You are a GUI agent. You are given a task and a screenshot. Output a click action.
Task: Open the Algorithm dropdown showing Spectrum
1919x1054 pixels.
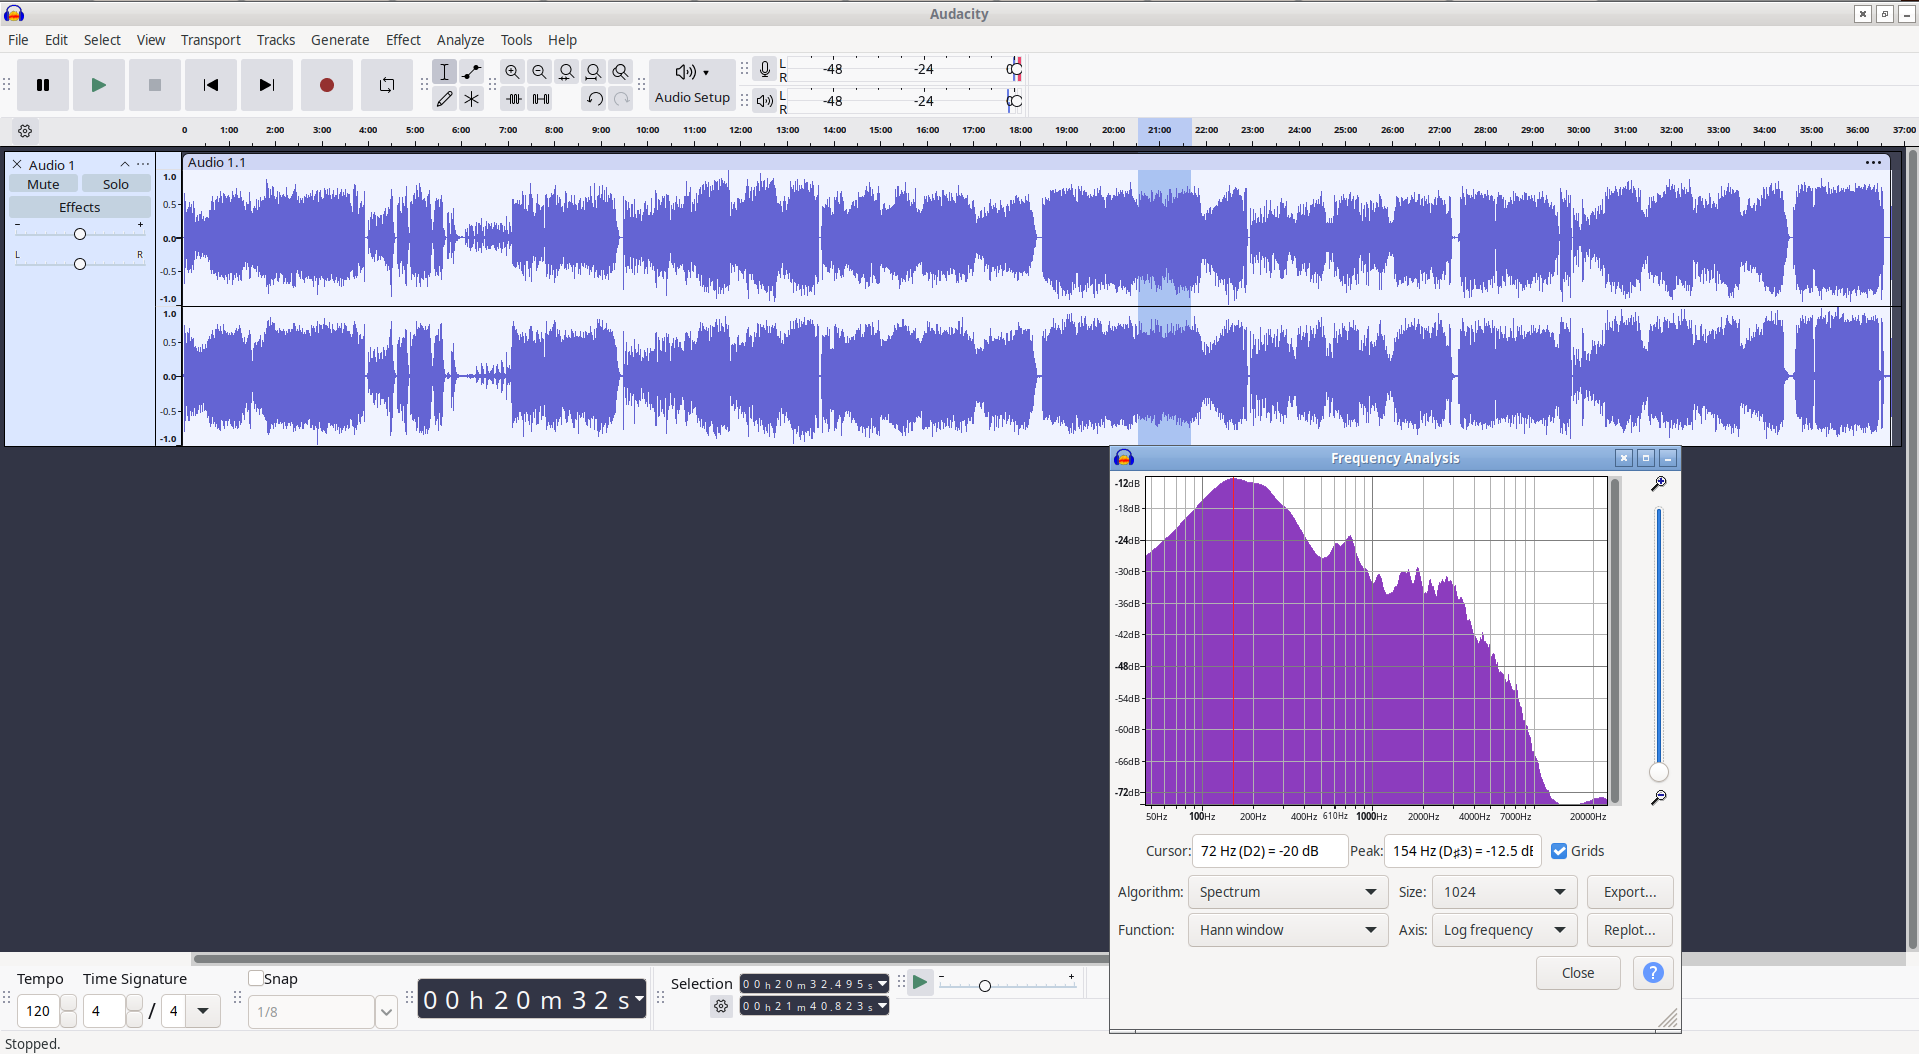pyautogui.click(x=1287, y=892)
